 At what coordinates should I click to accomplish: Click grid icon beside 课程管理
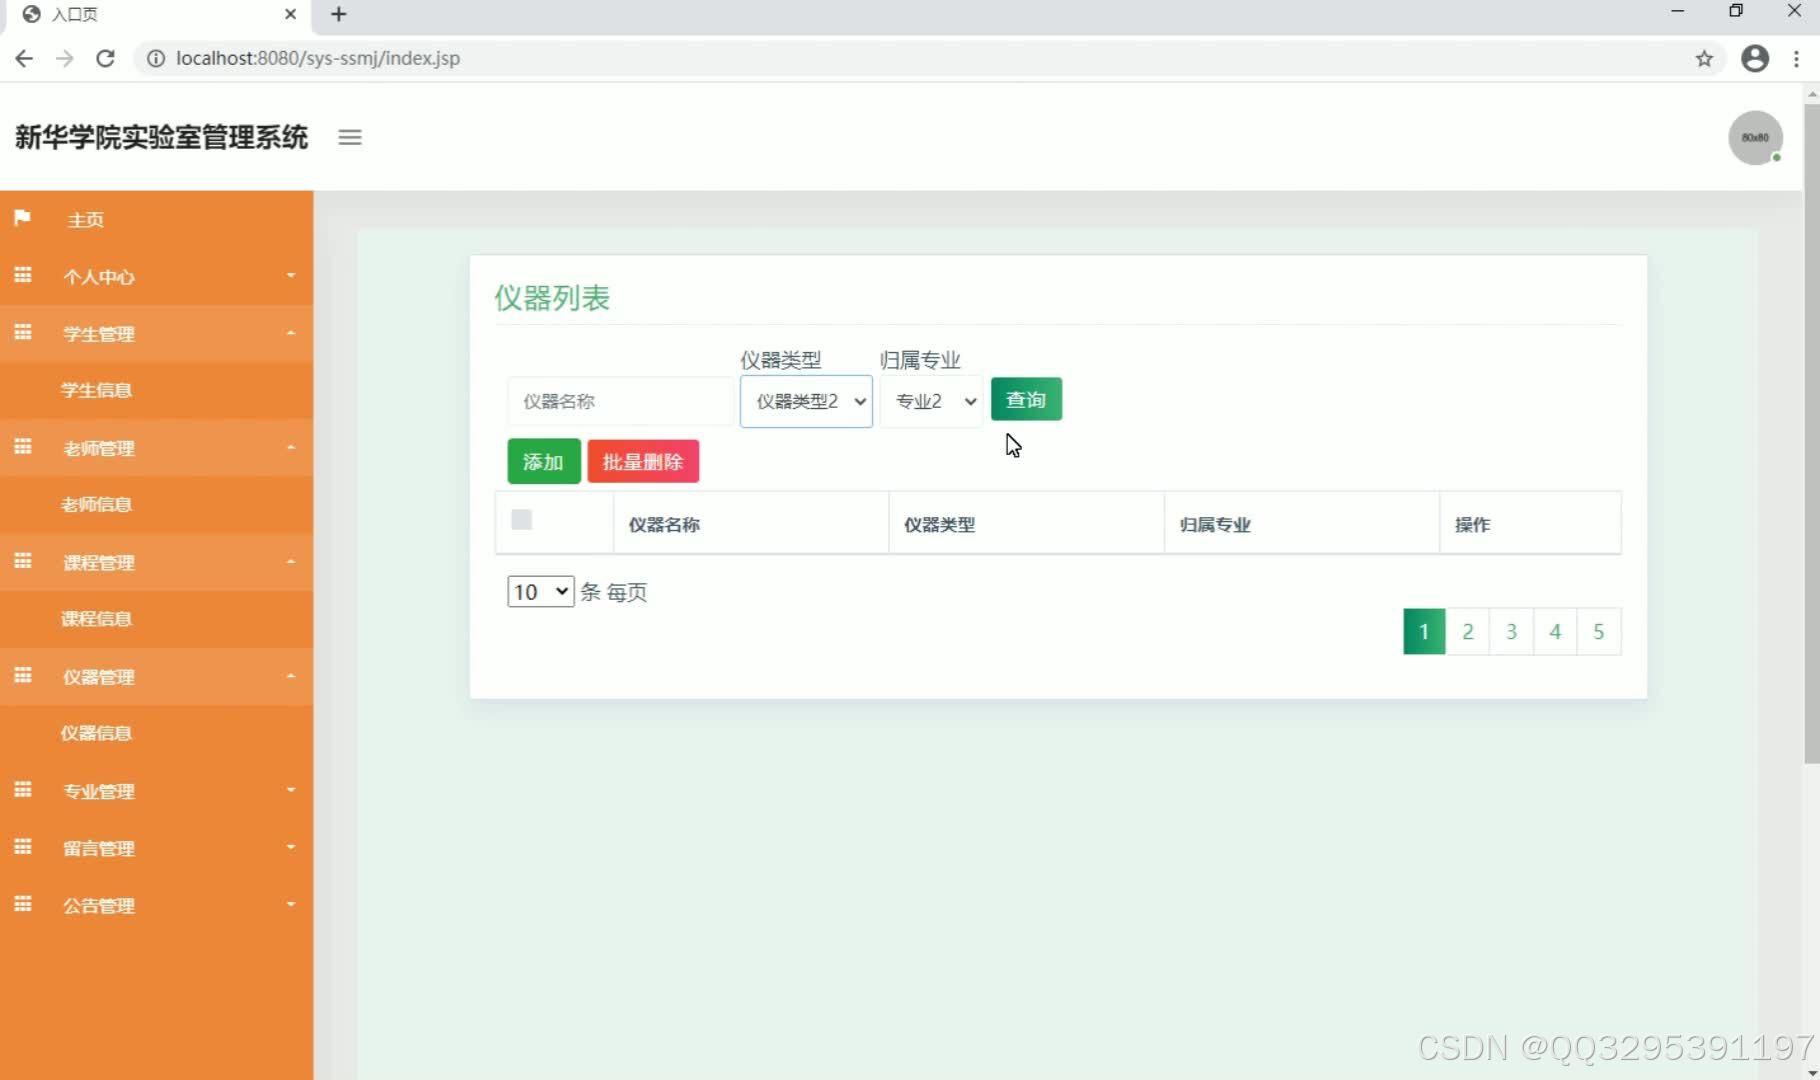coord(23,561)
